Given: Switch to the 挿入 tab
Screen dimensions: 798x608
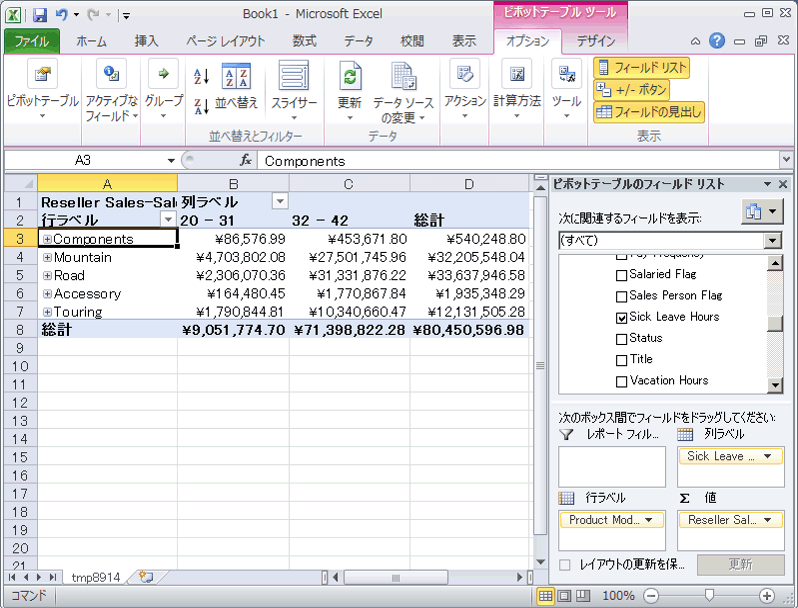Looking at the screenshot, I should coord(147,41).
